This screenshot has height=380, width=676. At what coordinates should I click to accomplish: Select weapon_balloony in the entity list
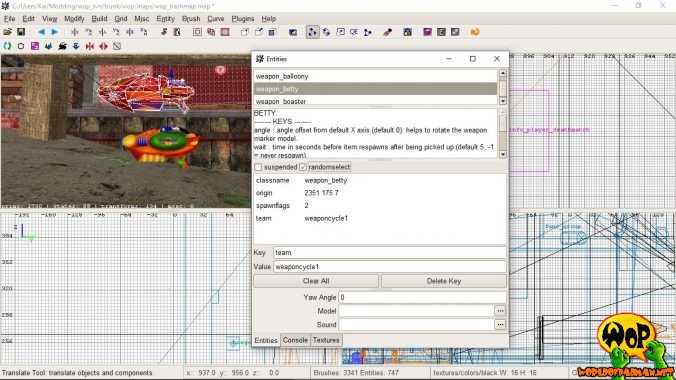375,76
